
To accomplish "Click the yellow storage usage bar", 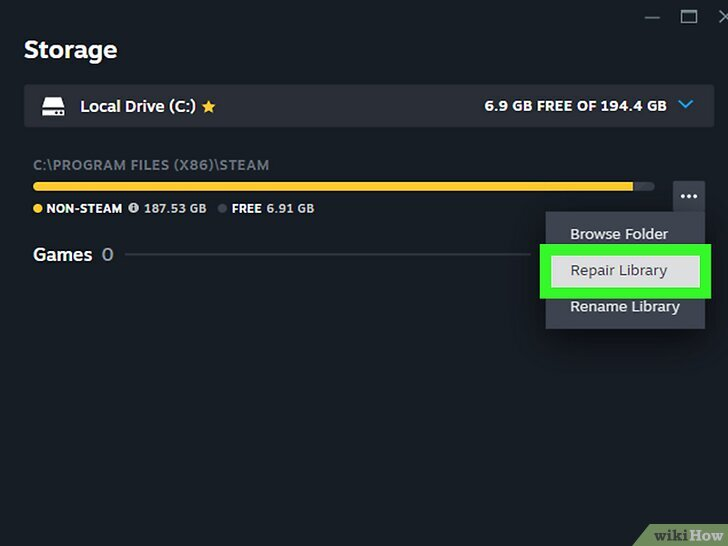I will coord(333,187).
